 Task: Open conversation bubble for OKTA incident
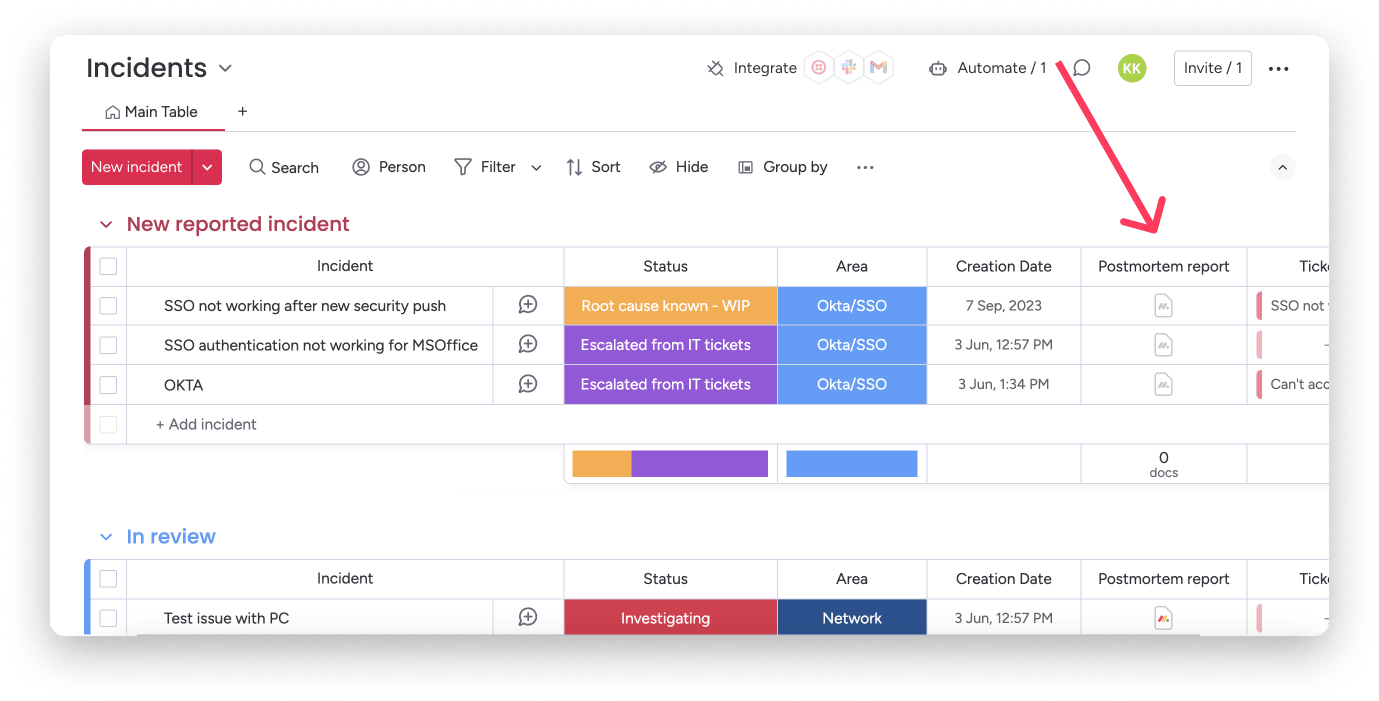pos(528,384)
